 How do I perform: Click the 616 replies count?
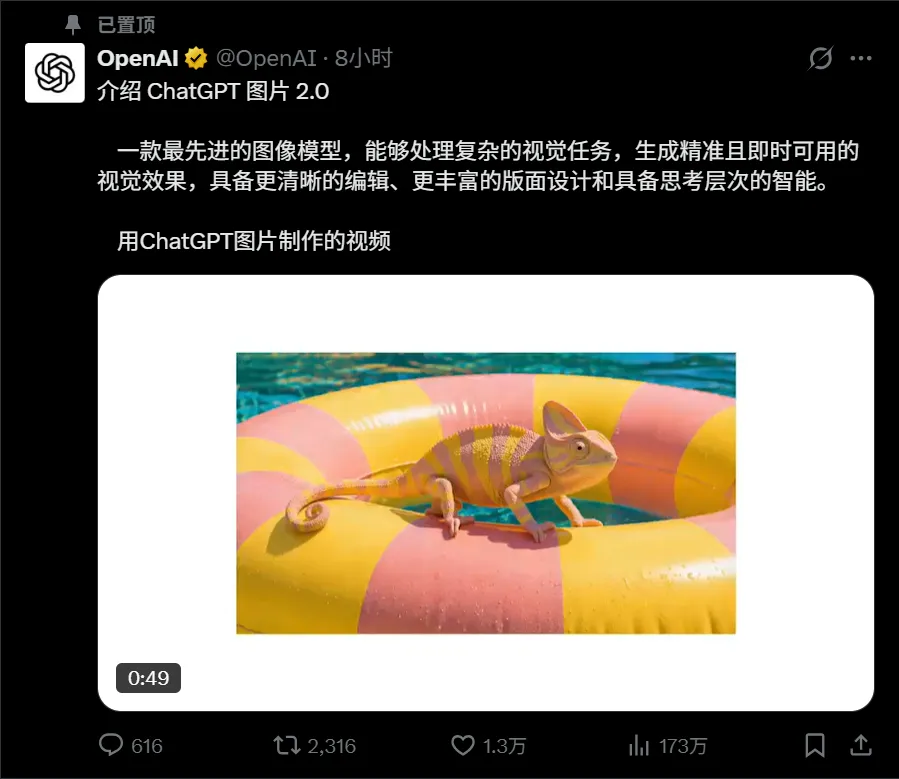tap(147, 746)
